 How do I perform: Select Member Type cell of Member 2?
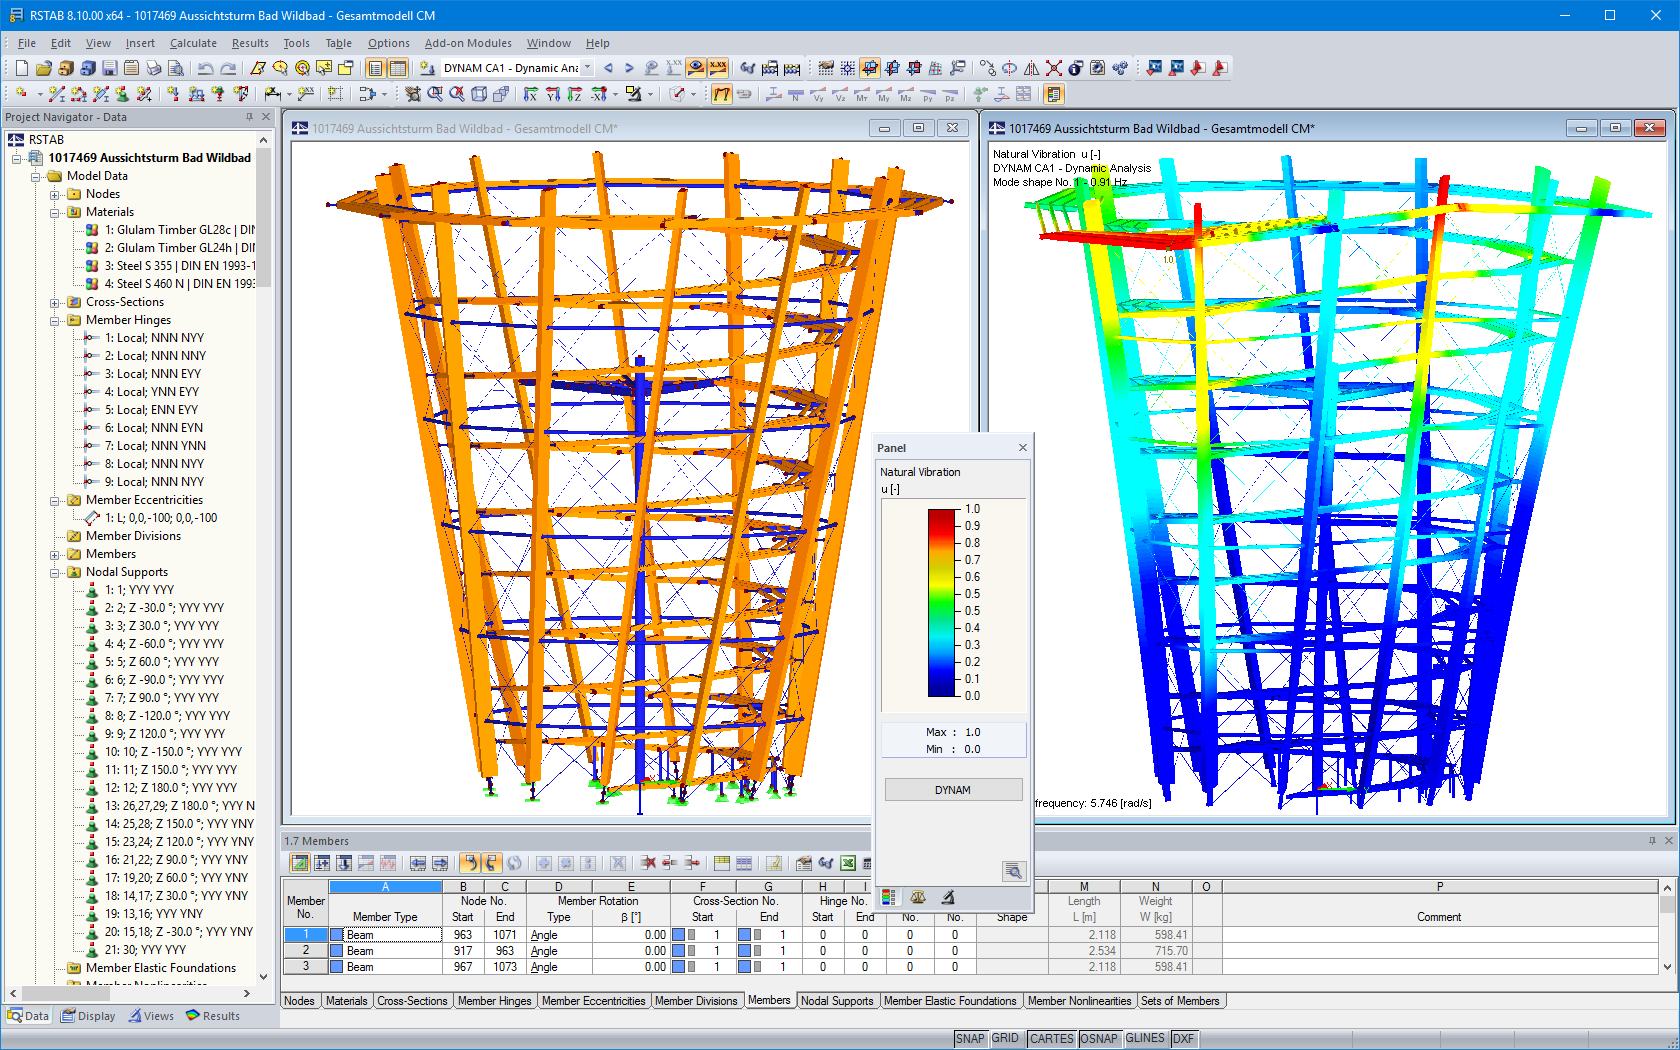point(385,950)
